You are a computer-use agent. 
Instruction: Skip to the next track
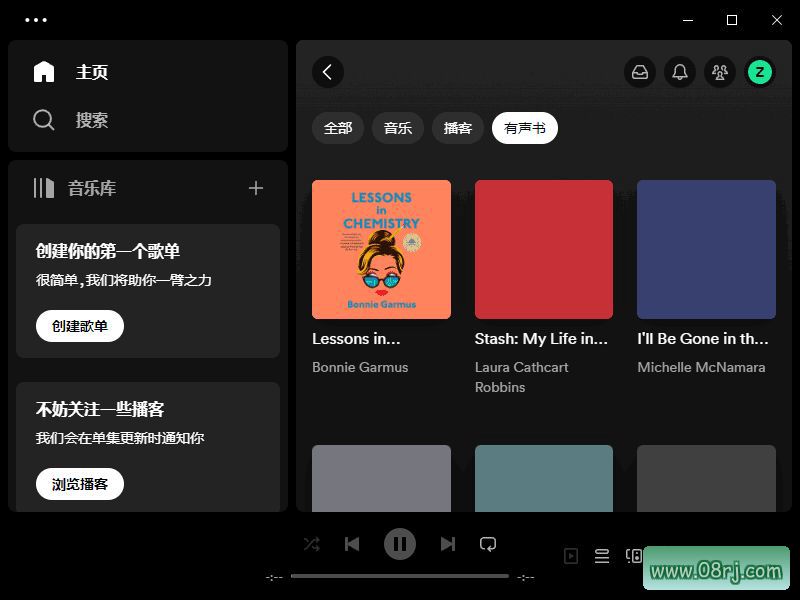[x=448, y=544]
